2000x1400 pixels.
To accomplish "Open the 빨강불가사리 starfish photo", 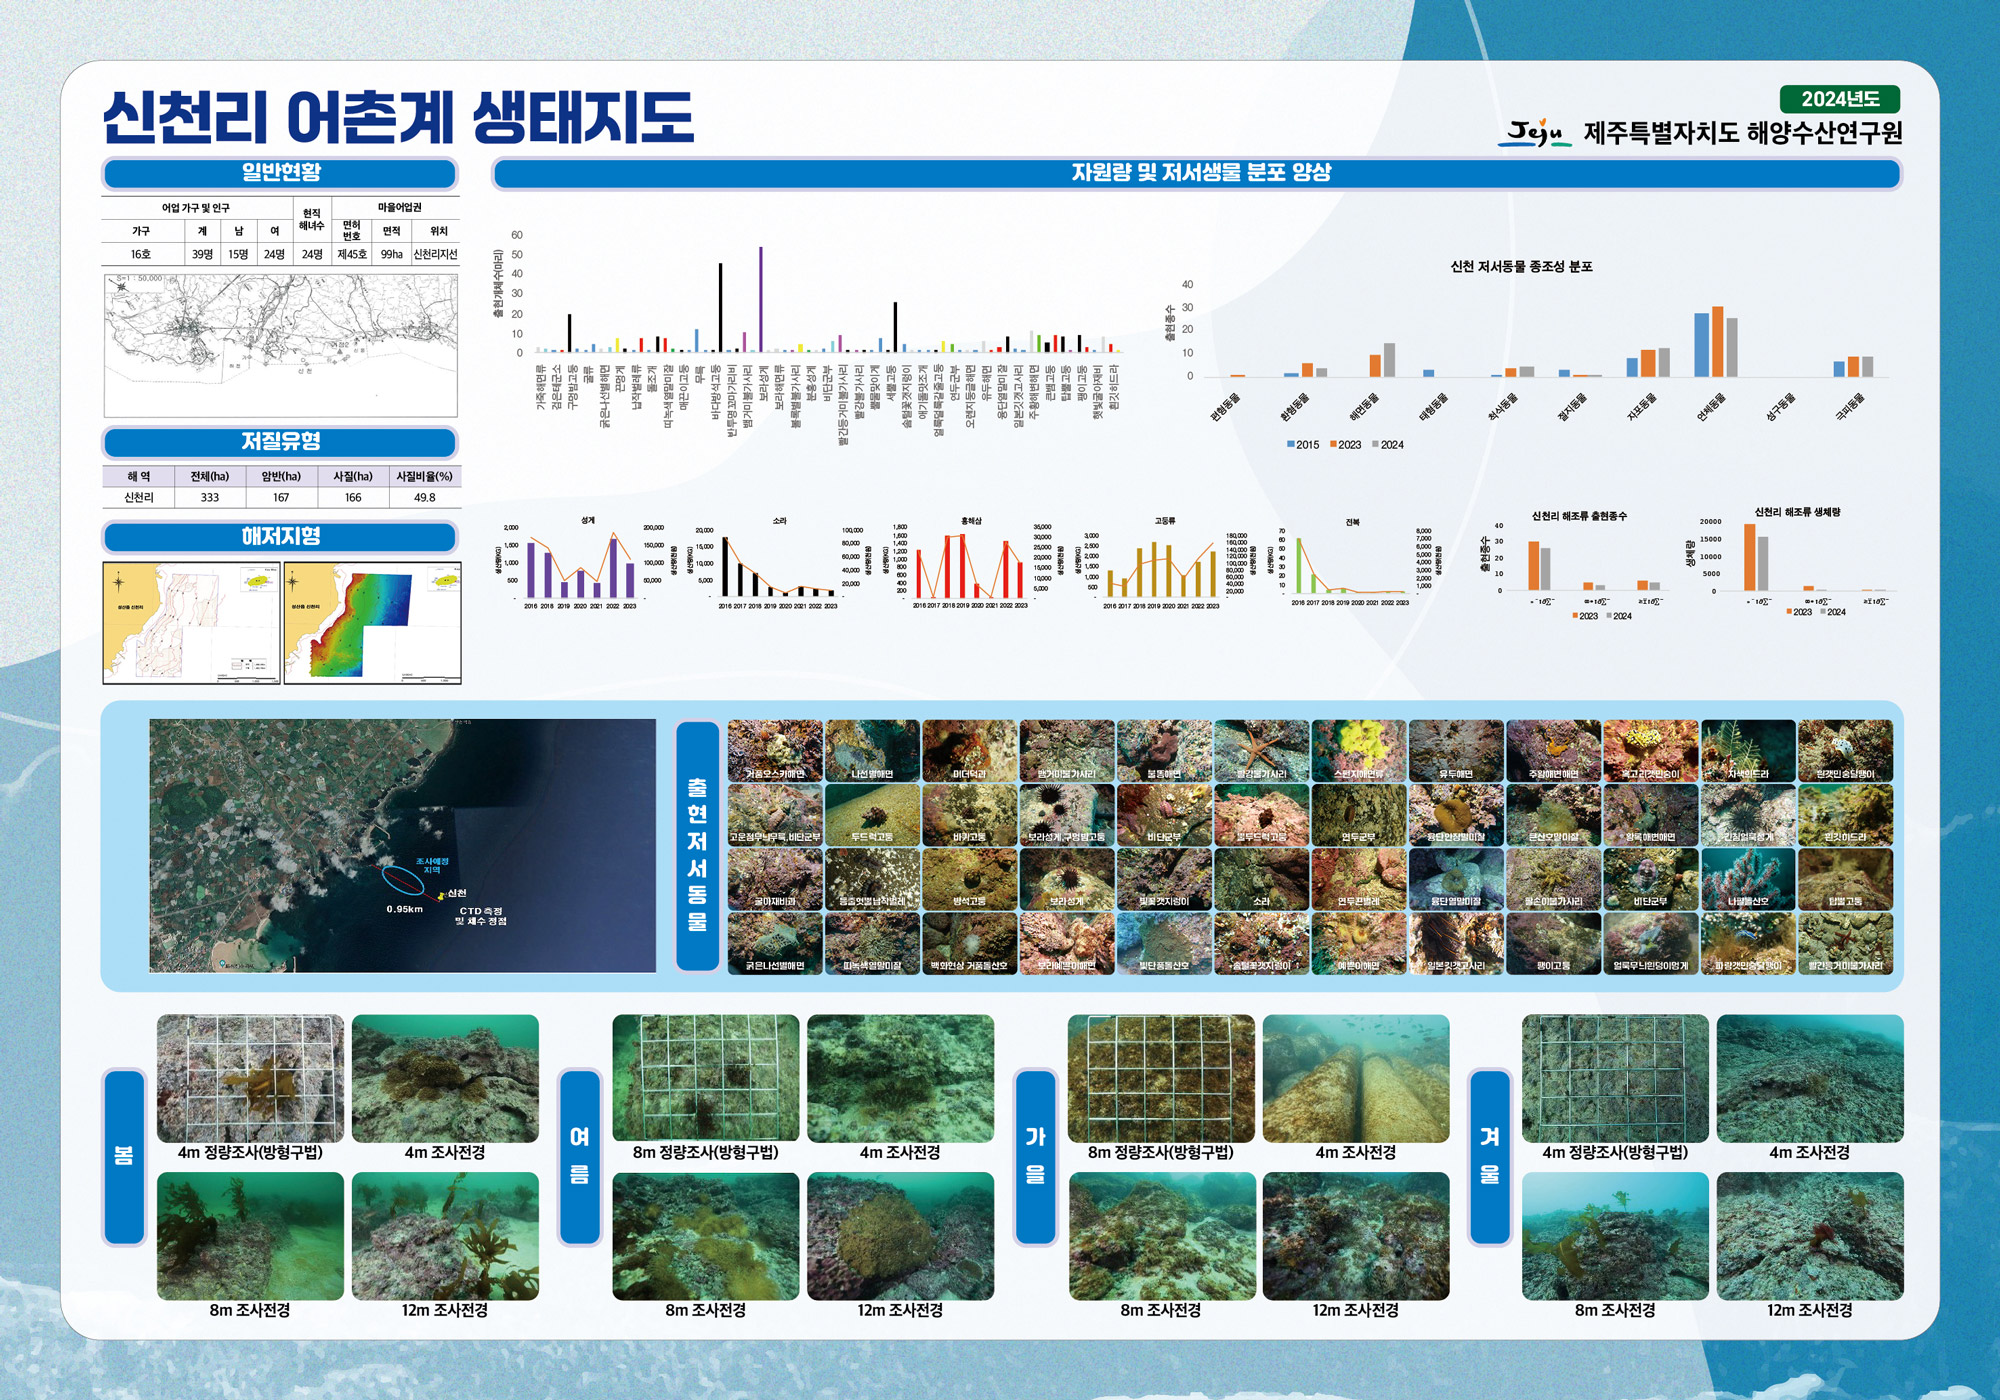I will pos(1261,750).
